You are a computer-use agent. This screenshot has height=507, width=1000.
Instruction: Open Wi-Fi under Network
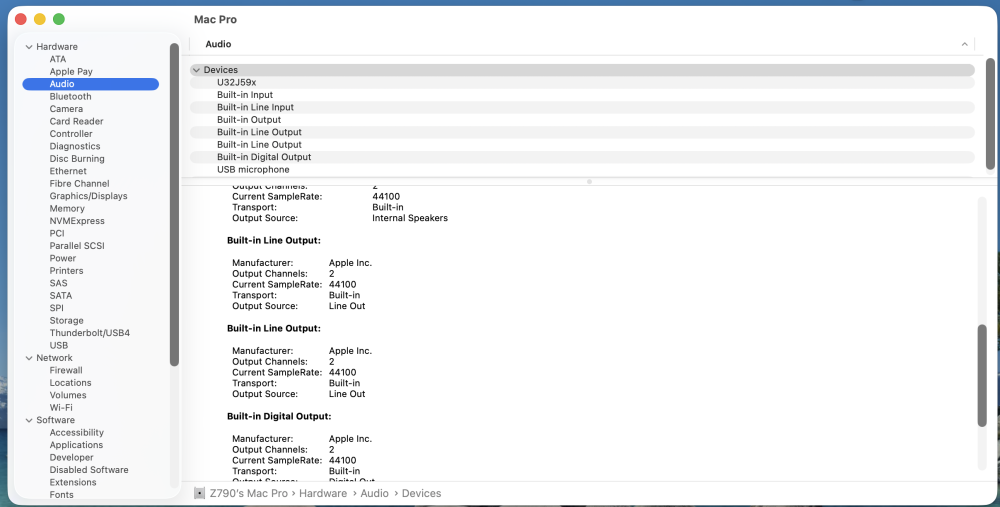[x=61, y=408]
